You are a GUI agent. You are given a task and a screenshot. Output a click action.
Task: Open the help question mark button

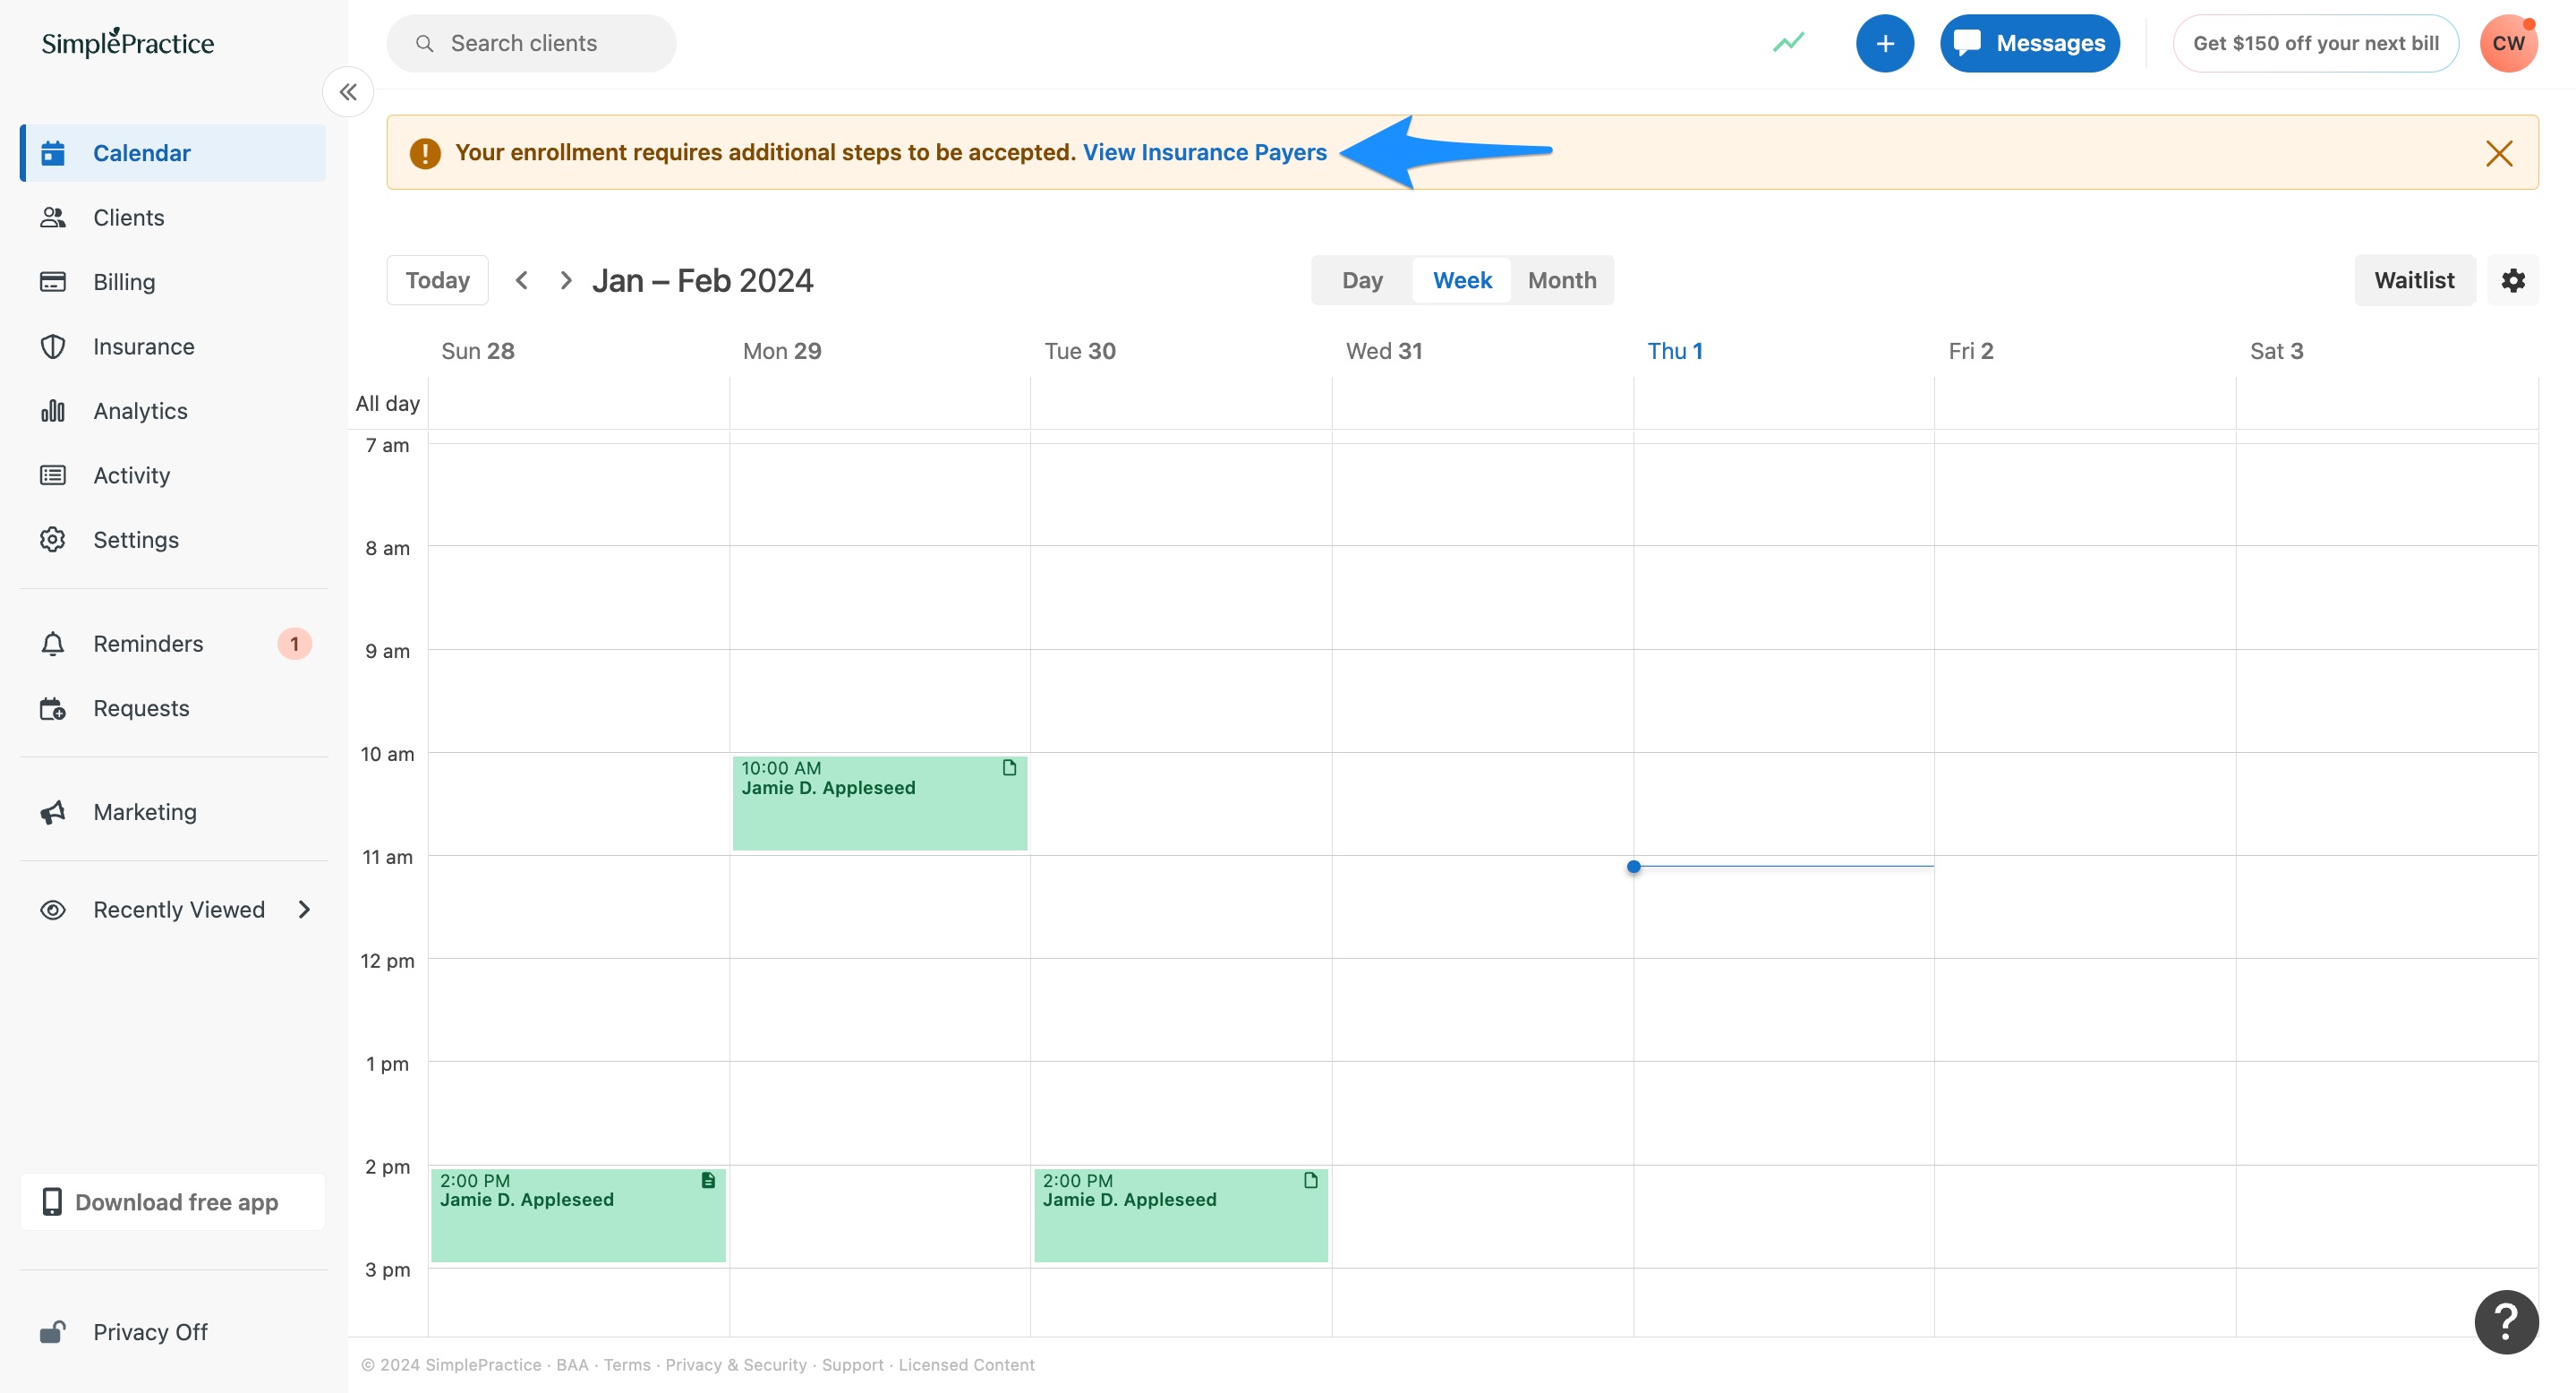click(x=2506, y=1322)
